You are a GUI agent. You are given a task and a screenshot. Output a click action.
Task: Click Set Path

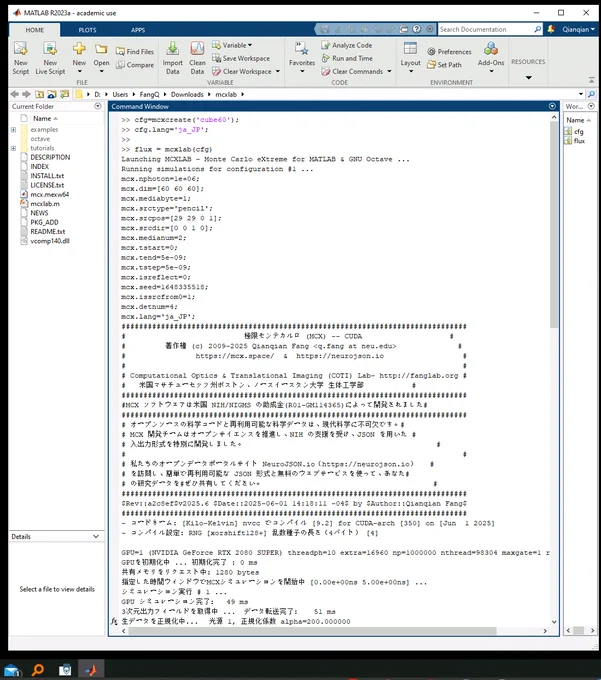[444, 65]
